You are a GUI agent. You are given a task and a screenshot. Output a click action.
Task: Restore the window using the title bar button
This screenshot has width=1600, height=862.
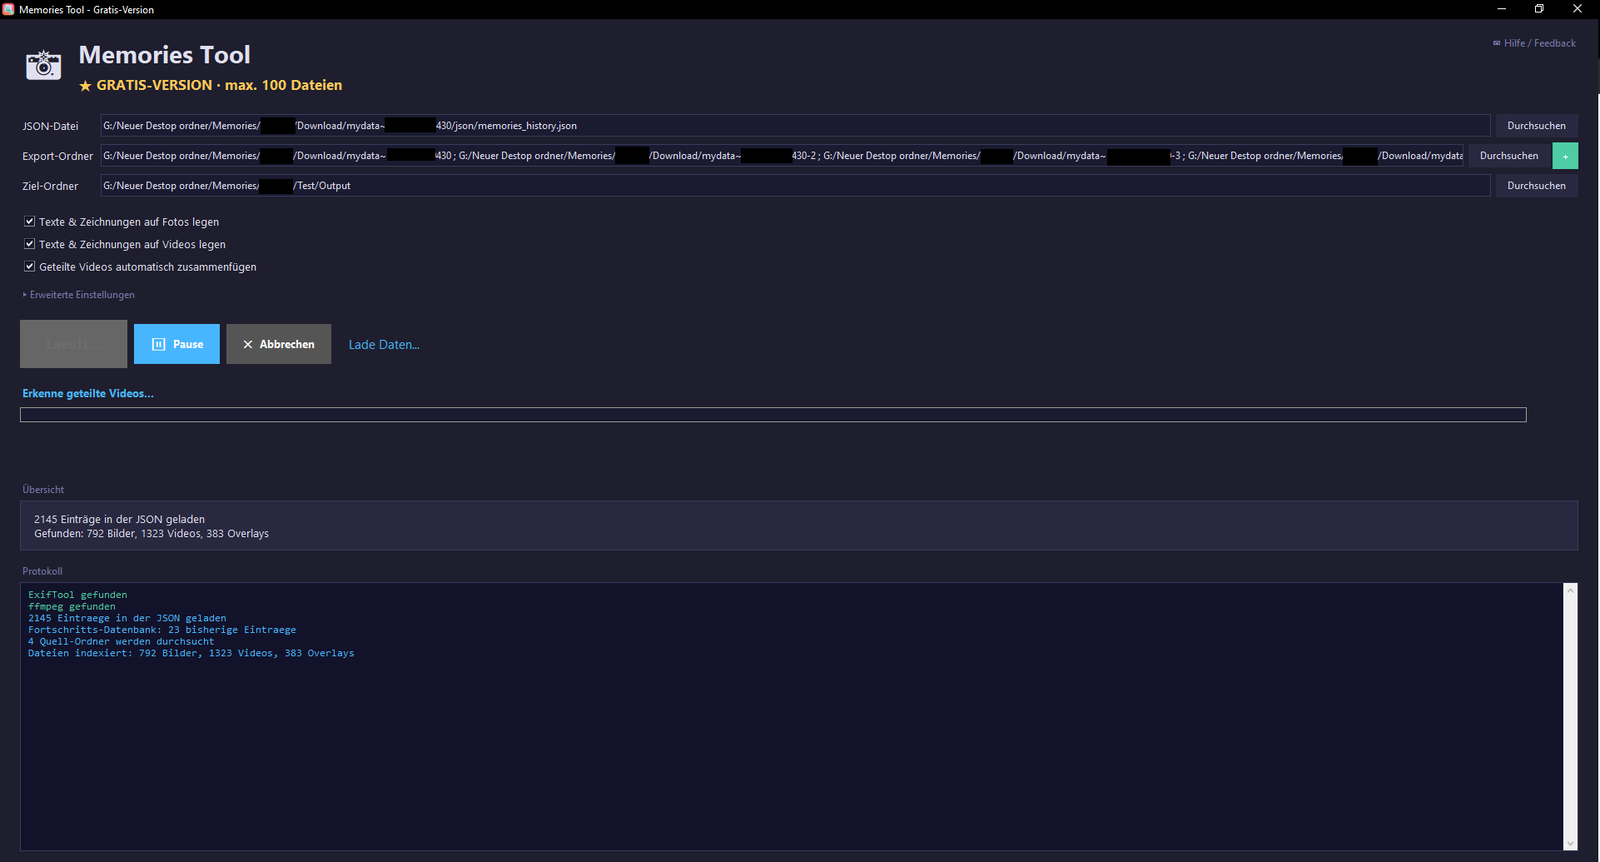pyautogui.click(x=1539, y=9)
